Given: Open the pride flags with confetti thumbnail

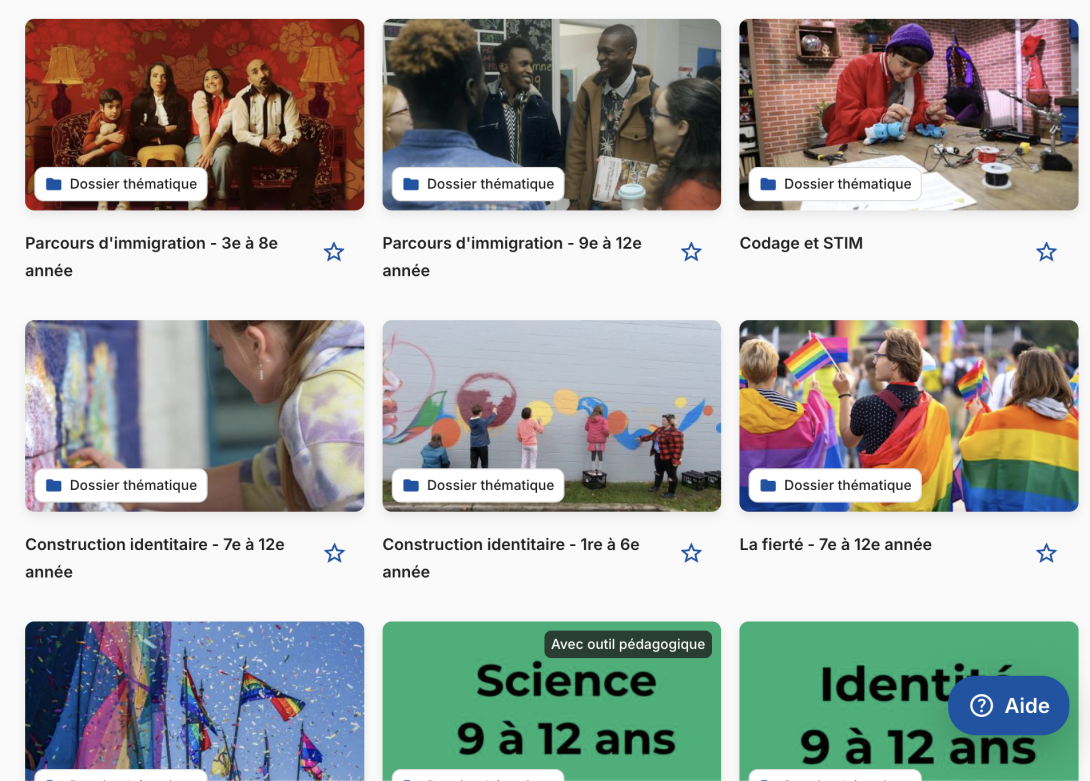Looking at the screenshot, I should (x=195, y=701).
